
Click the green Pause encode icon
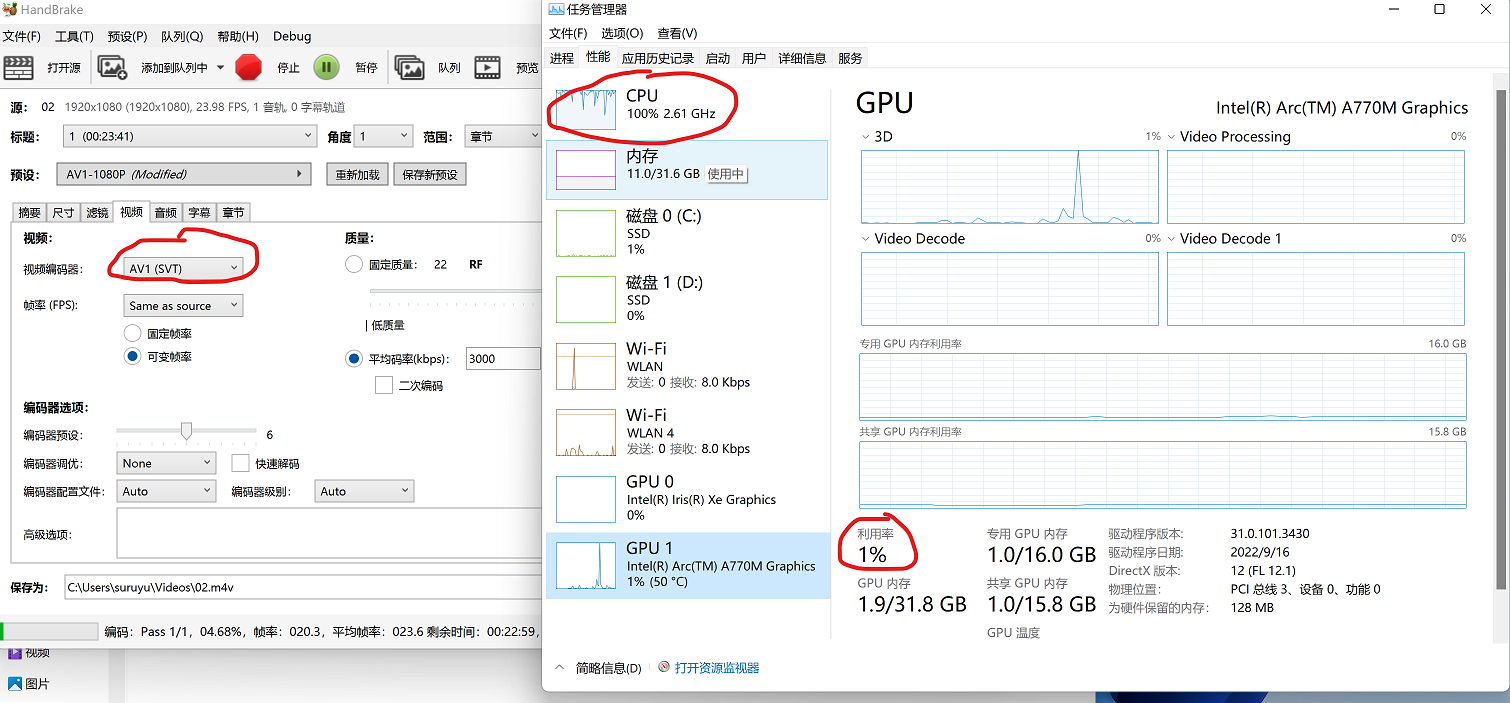[326, 67]
